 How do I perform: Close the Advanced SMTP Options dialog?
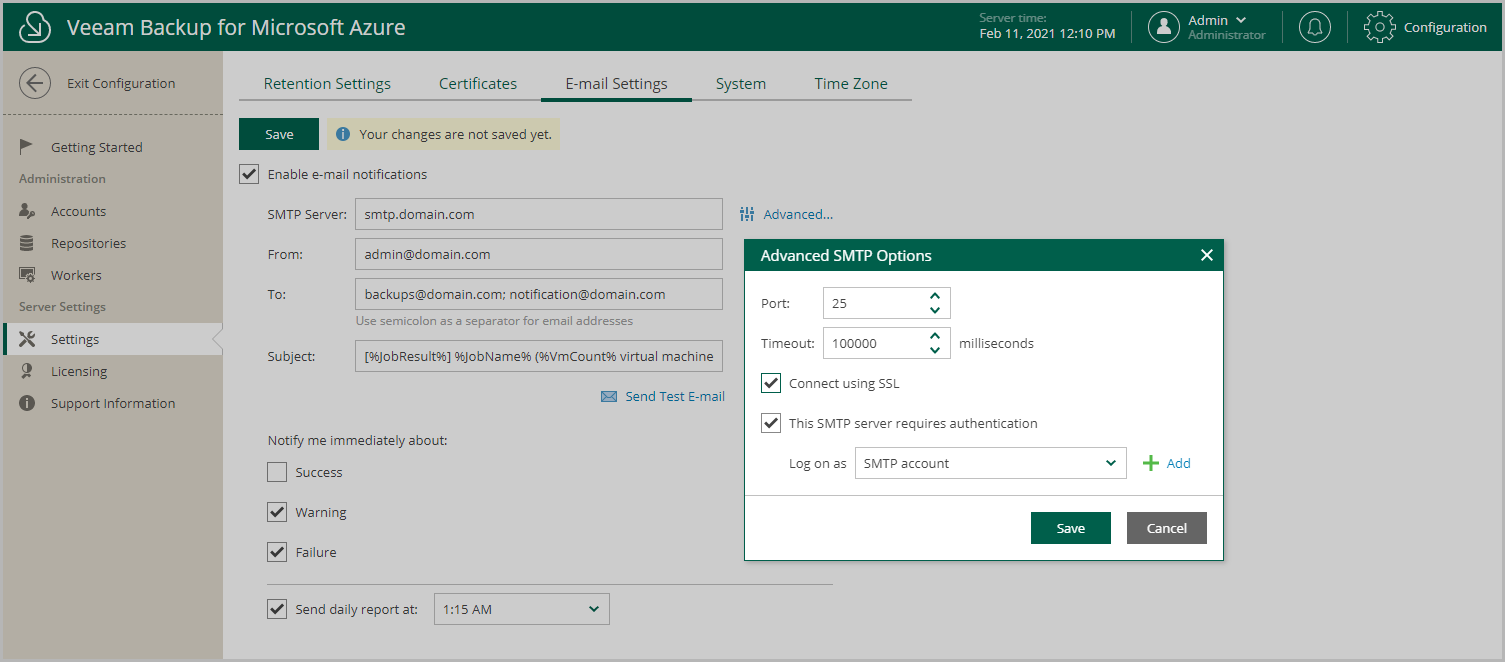(1206, 255)
